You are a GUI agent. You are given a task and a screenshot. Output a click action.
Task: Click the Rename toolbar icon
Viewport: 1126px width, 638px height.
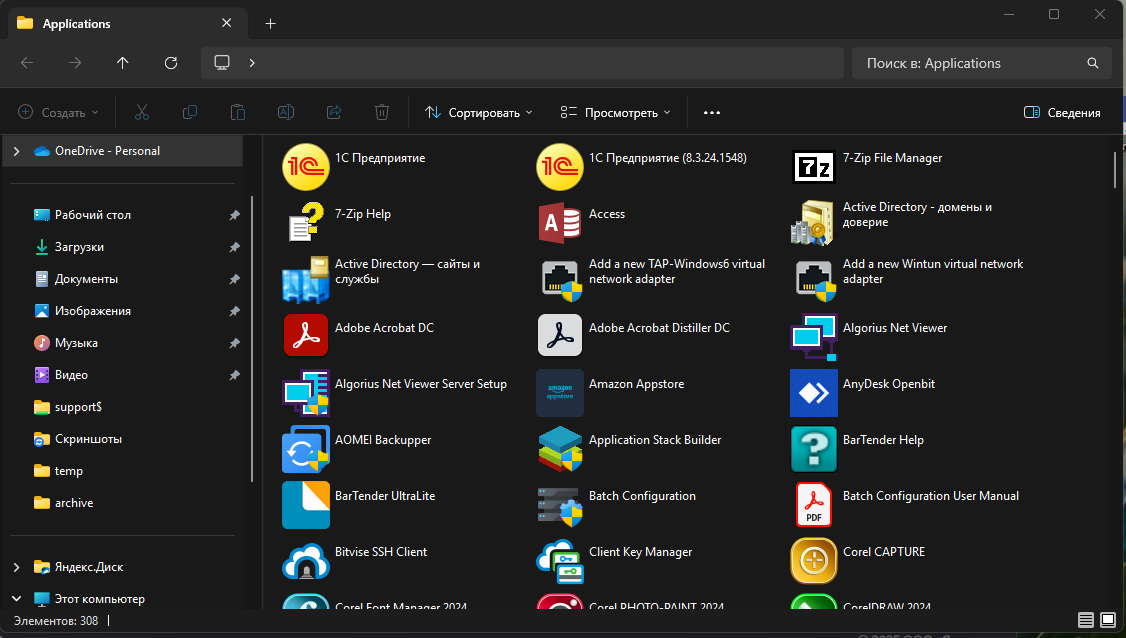[x=286, y=112]
